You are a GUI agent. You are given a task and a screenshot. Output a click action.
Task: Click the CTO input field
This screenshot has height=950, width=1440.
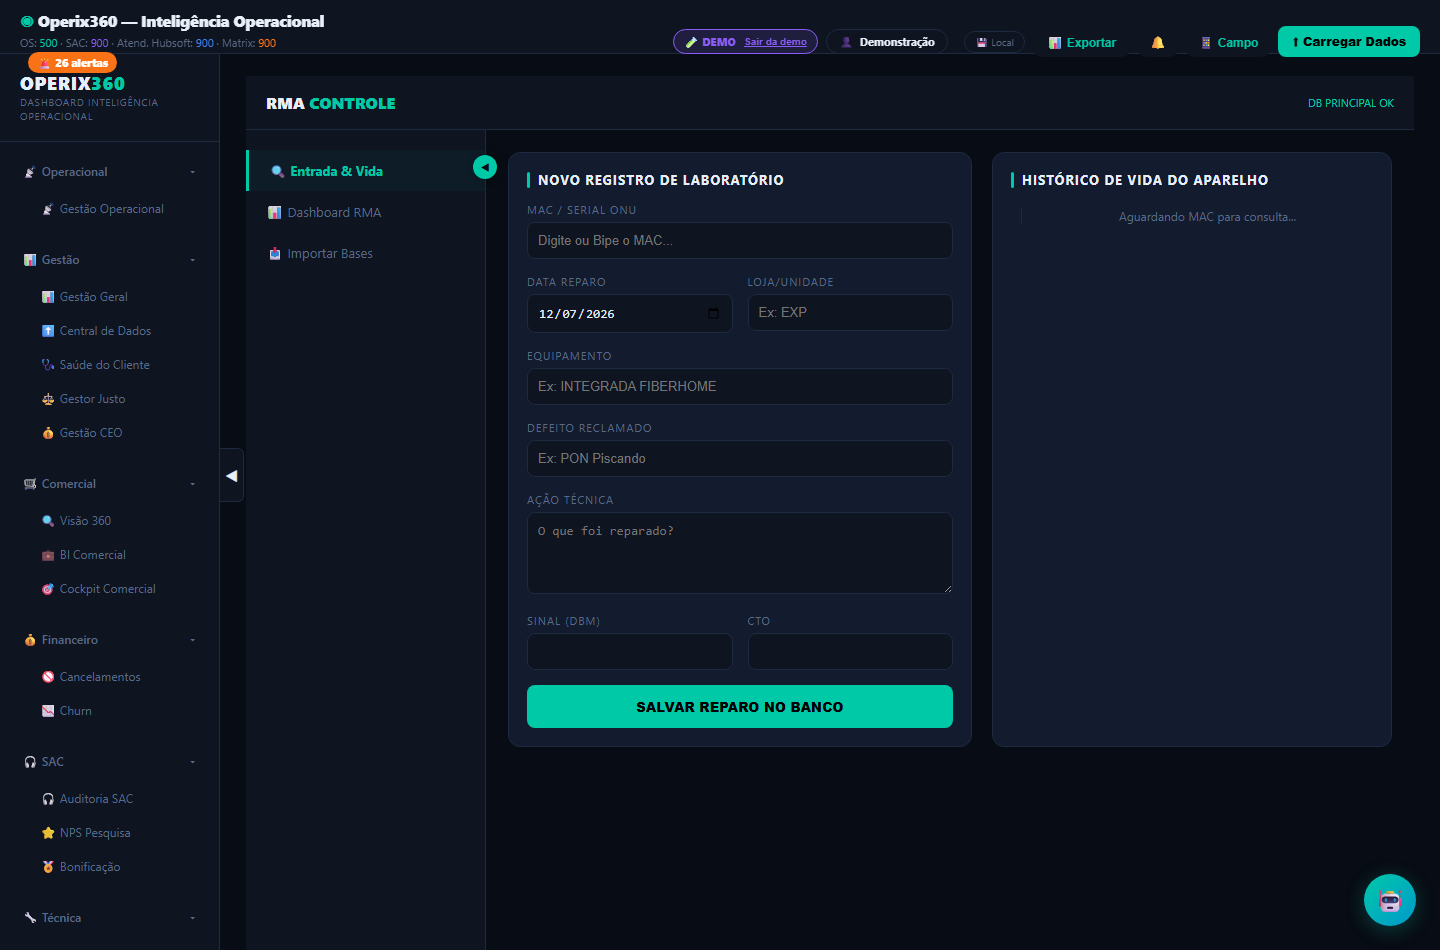point(850,651)
